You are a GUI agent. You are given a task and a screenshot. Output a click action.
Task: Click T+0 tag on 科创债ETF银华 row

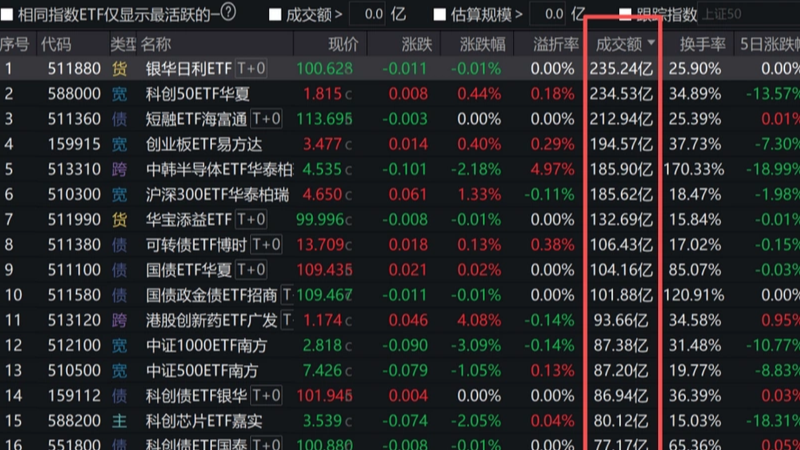point(266,395)
